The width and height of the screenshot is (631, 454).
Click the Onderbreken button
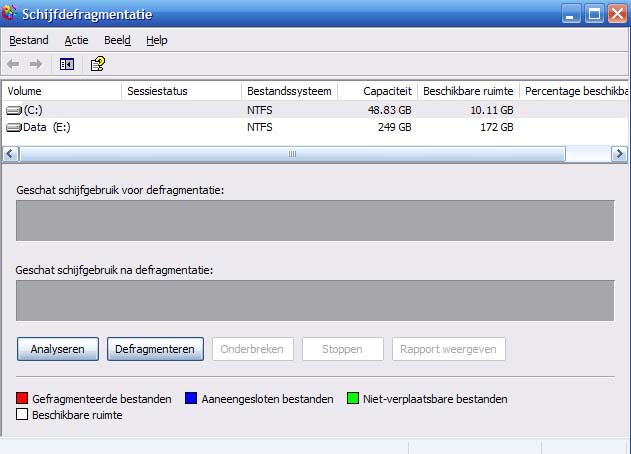(x=253, y=349)
